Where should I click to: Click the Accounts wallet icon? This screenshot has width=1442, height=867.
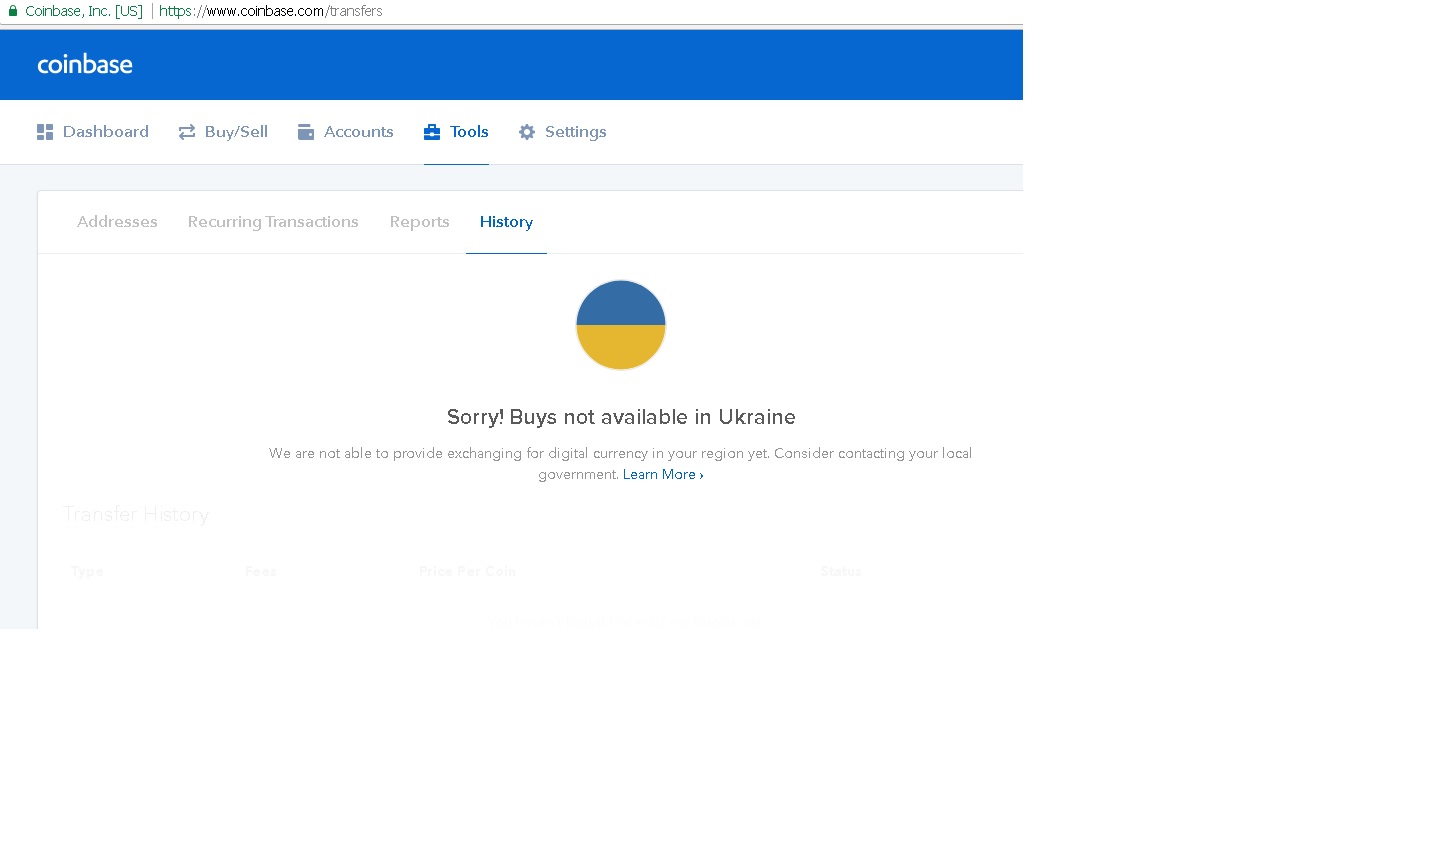(306, 132)
